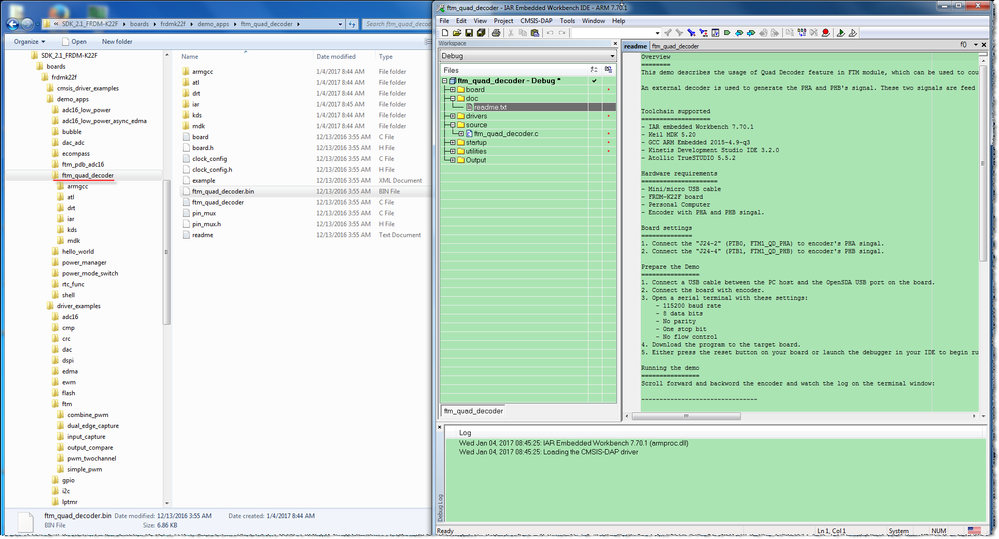Select hello_world folder in Explorer tree
Screen dimensions: 999x539
coord(78,252)
